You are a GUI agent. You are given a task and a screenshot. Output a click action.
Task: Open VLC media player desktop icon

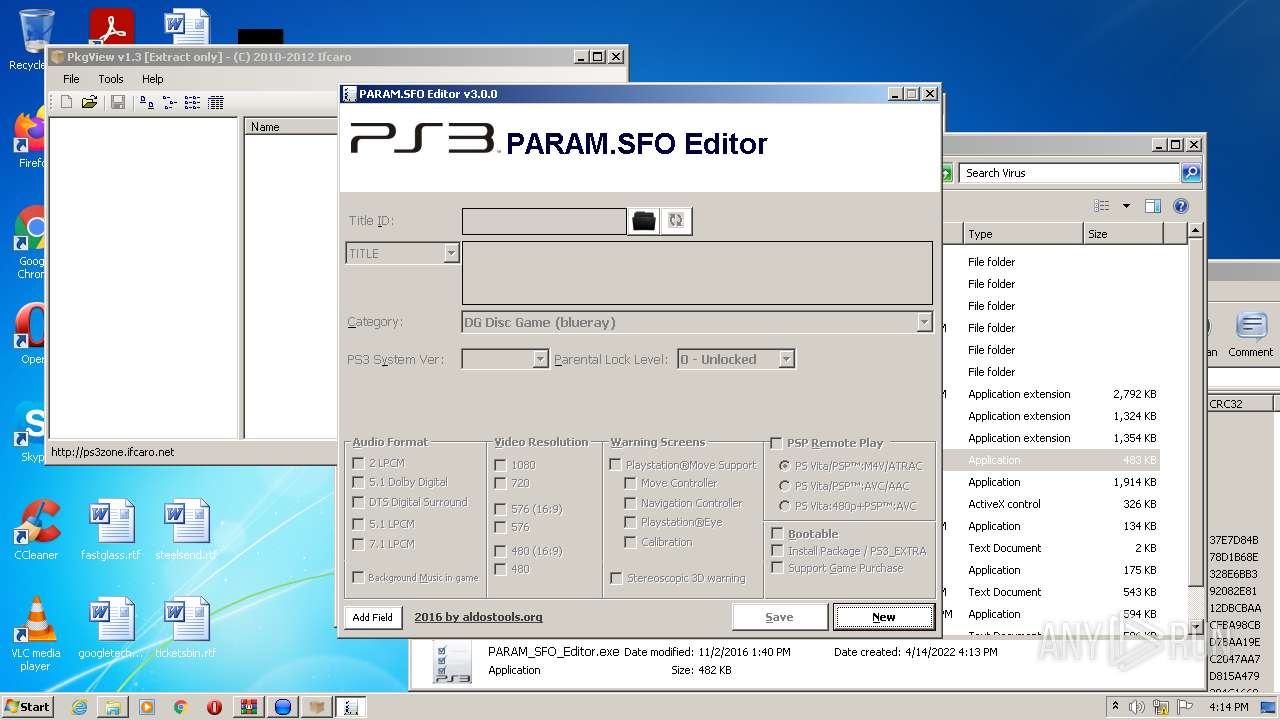36,634
